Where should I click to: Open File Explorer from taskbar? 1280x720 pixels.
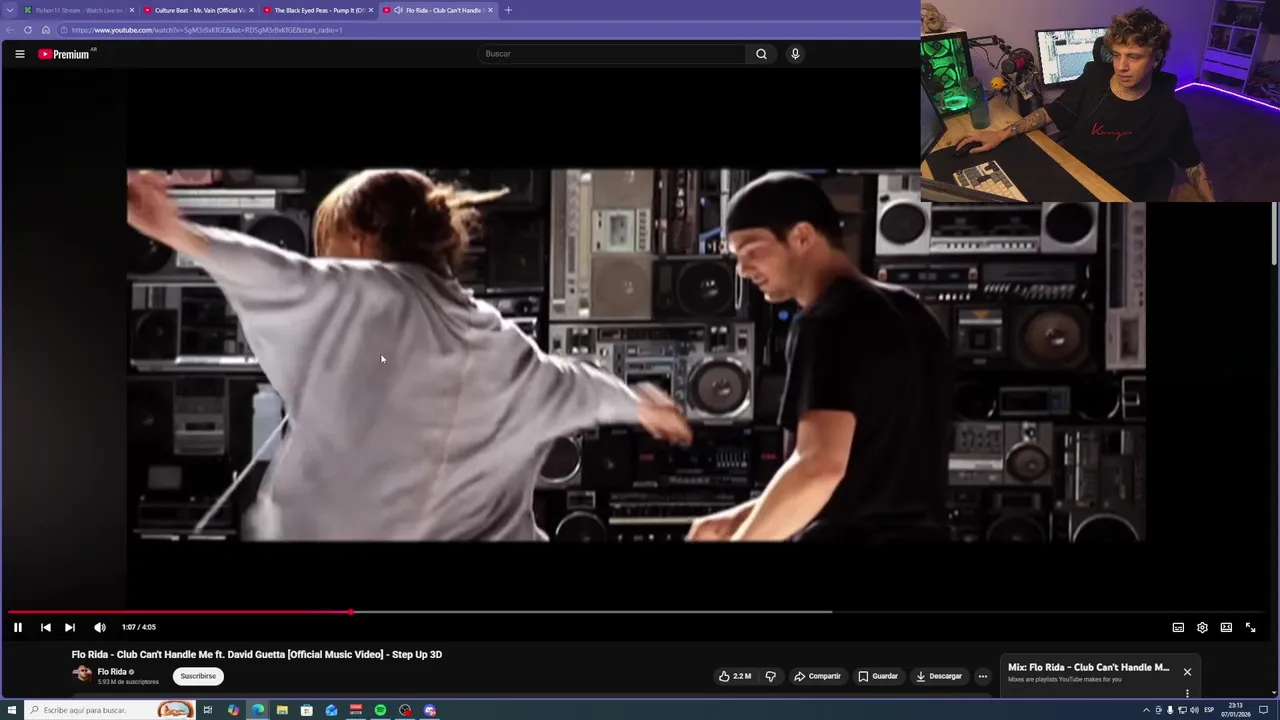point(282,710)
